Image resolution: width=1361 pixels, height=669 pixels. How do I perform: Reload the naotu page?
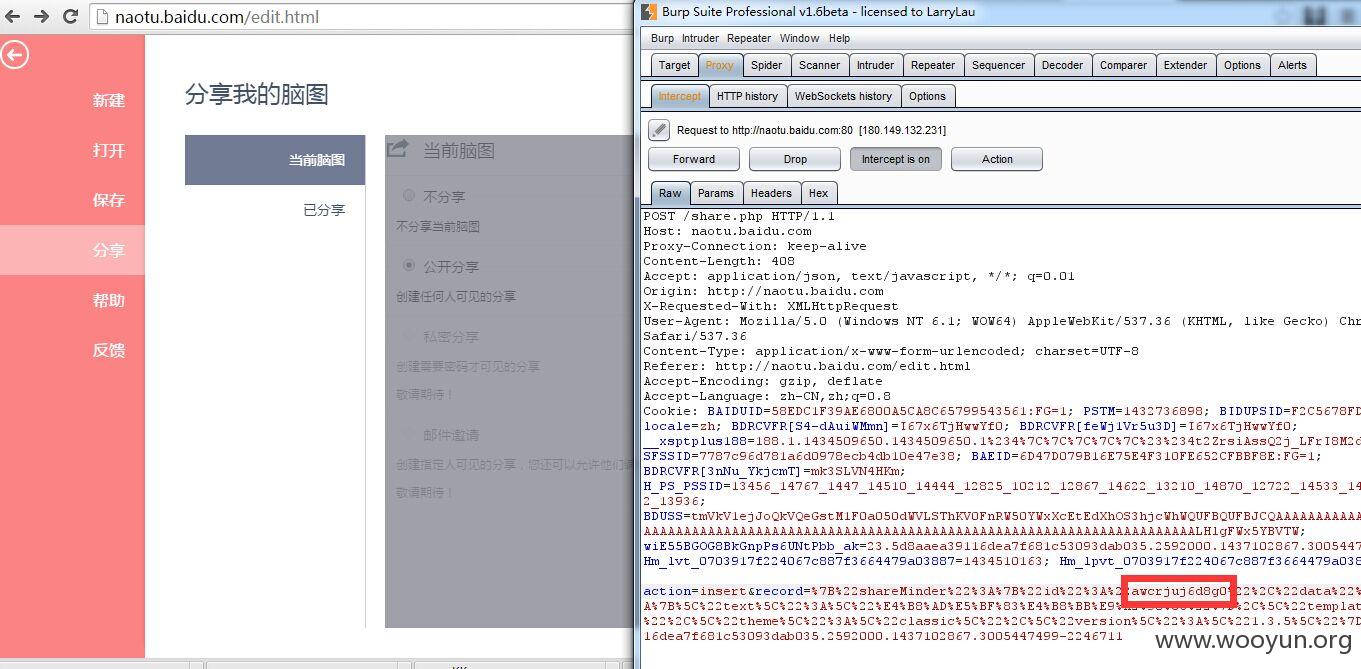[x=70, y=16]
